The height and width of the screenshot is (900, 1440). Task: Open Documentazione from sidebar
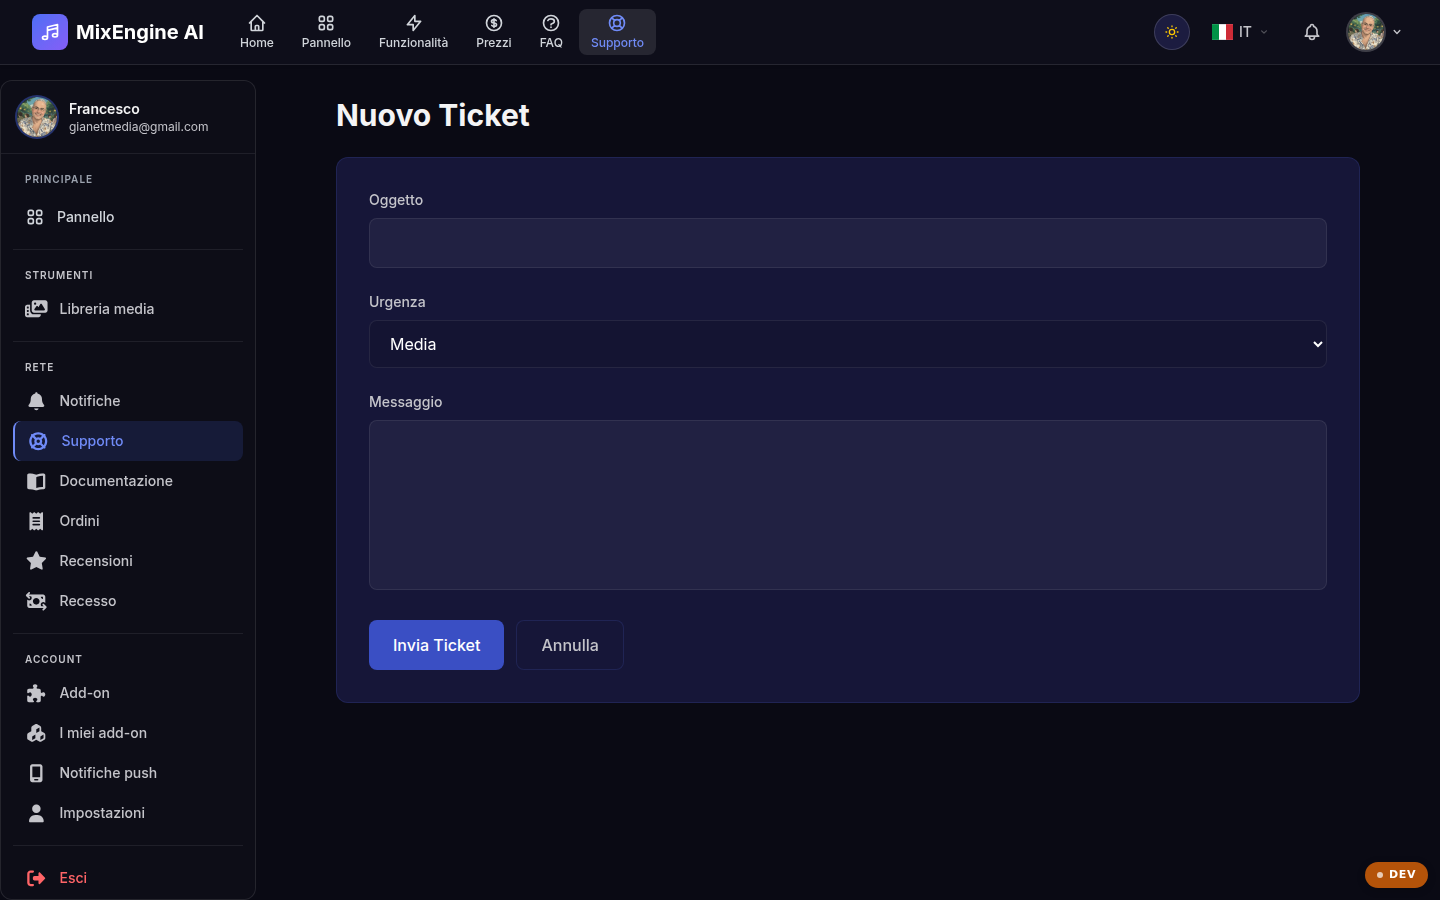point(128,481)
